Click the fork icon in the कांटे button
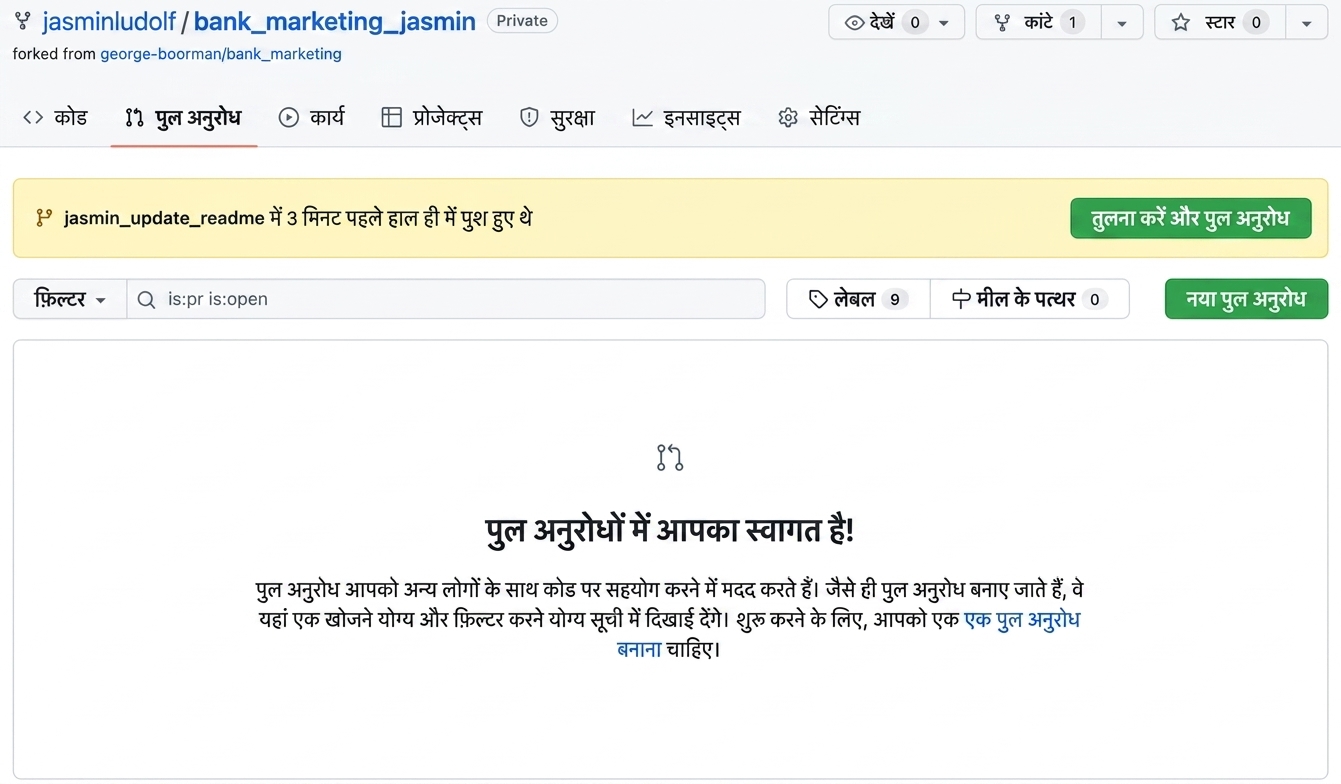Viewport: 1341px width, 784px height. pyautogui.click(x=1002, y=22)
